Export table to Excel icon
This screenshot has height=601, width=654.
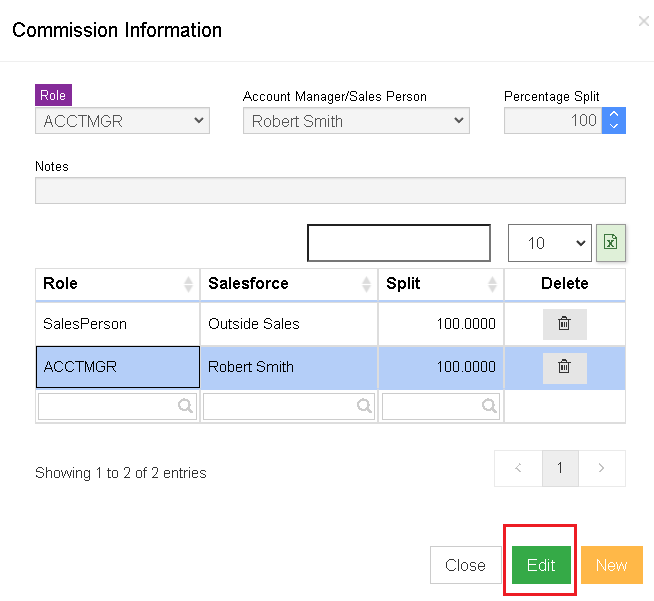(611, 243)
